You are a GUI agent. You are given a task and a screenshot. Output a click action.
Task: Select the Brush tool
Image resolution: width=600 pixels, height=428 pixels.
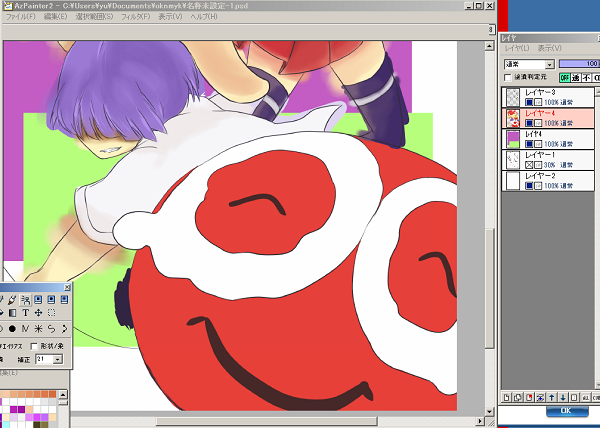(x=12, y=299)
